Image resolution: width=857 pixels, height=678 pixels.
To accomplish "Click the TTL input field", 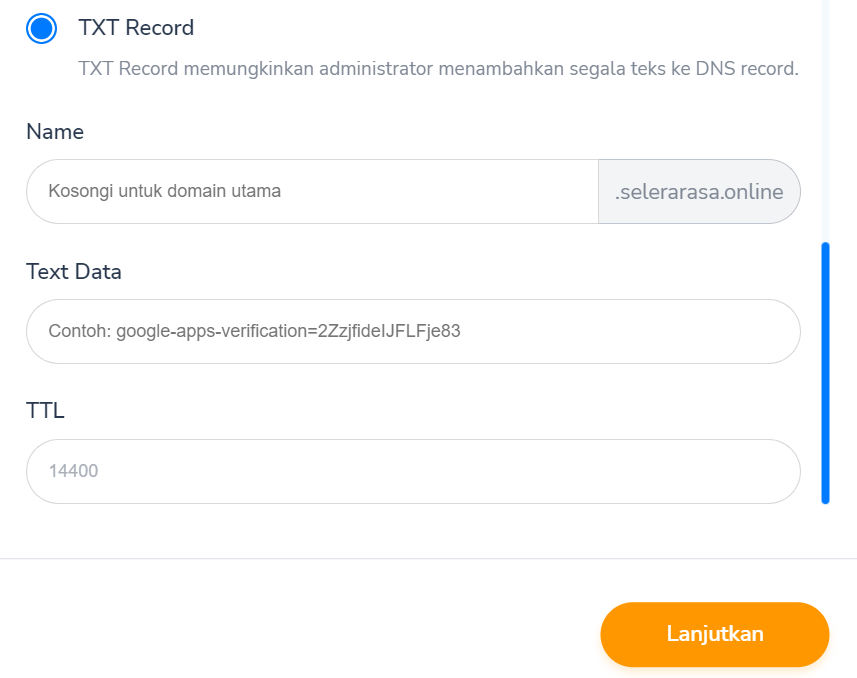I will (x=413, y=471).
